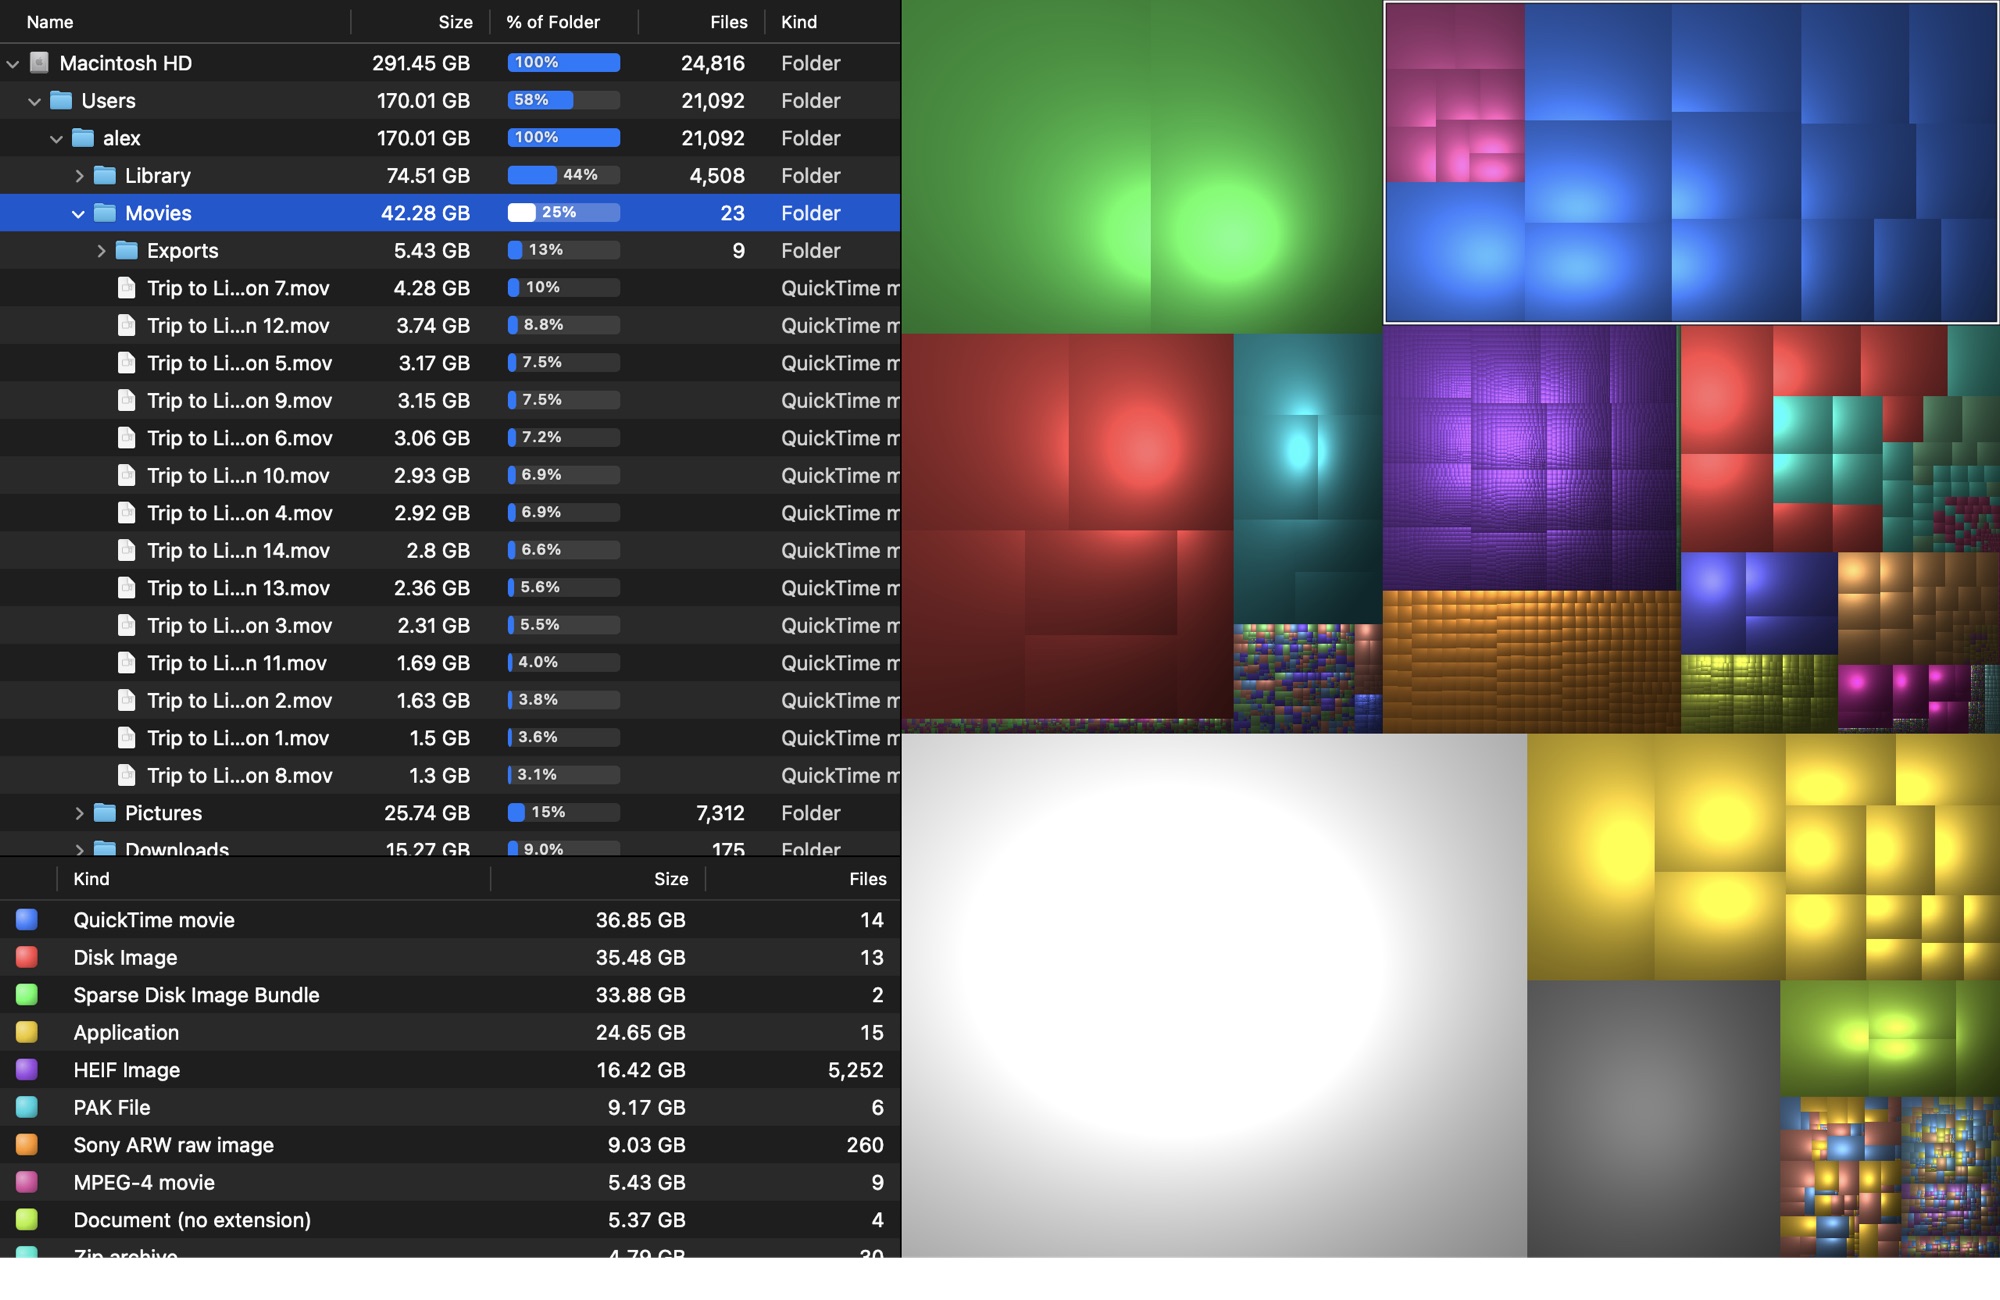
Task: Select the Sony ARW raw image row
Action: pyautogui.click(x=450, y=1145)
